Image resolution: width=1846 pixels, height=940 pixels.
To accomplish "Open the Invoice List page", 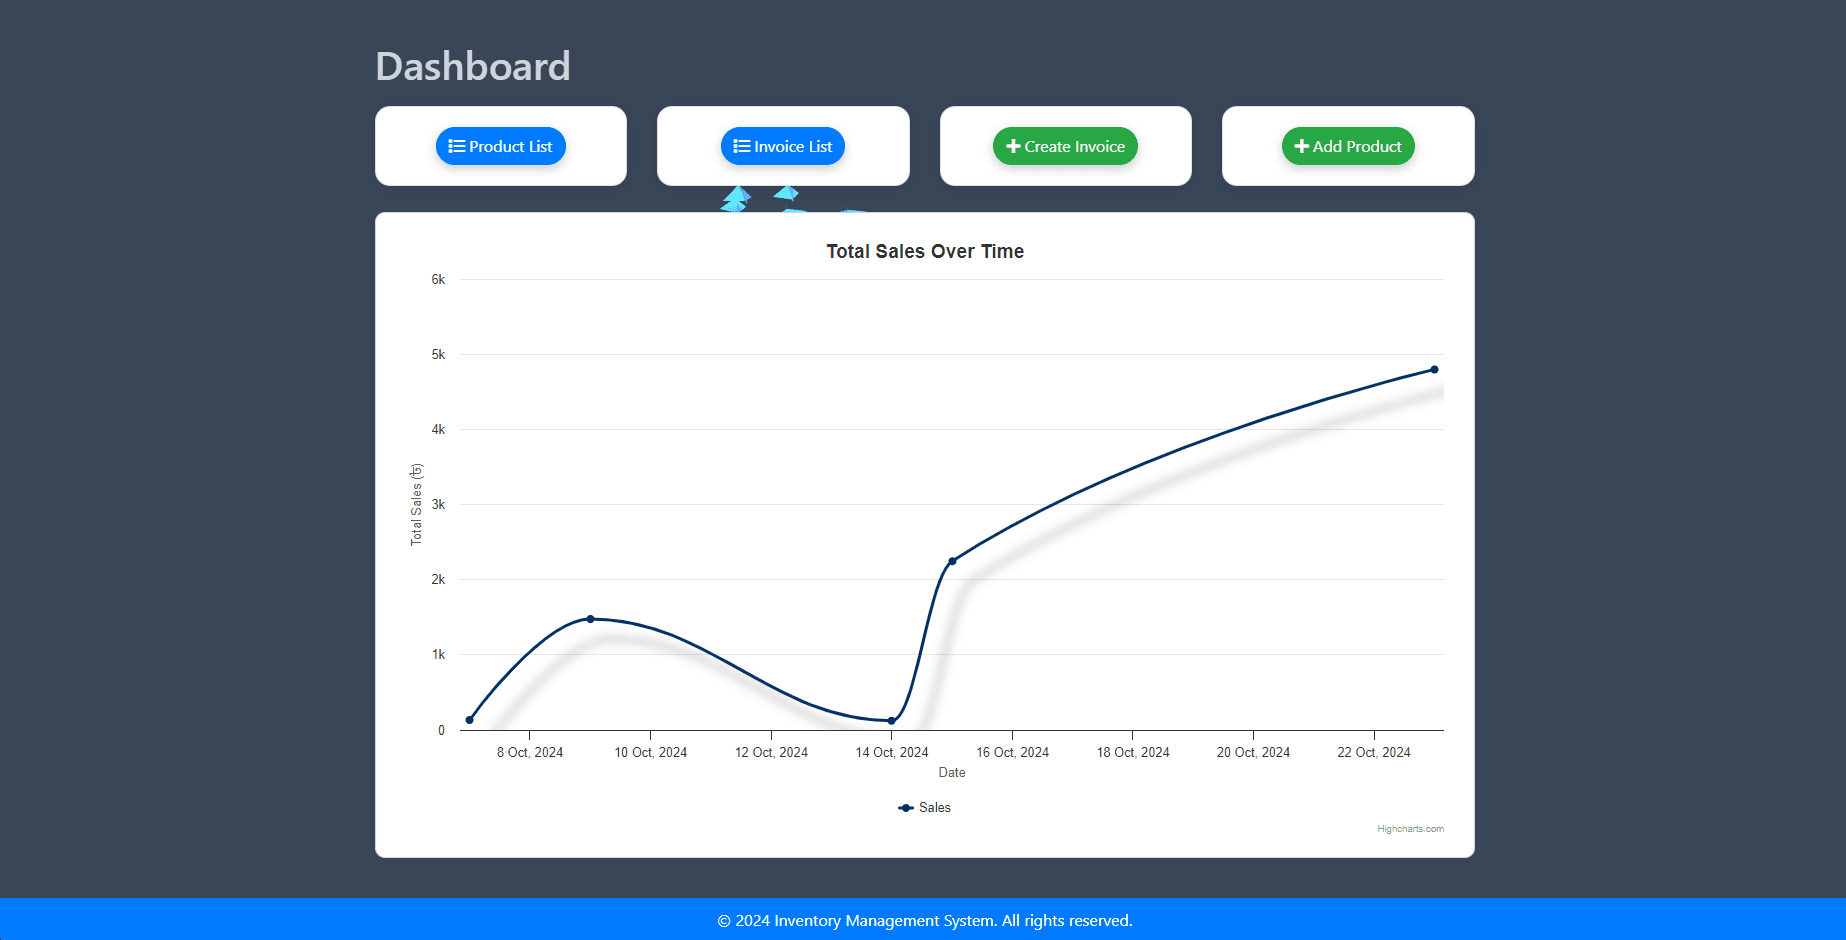I will click(x=783, y=146).
